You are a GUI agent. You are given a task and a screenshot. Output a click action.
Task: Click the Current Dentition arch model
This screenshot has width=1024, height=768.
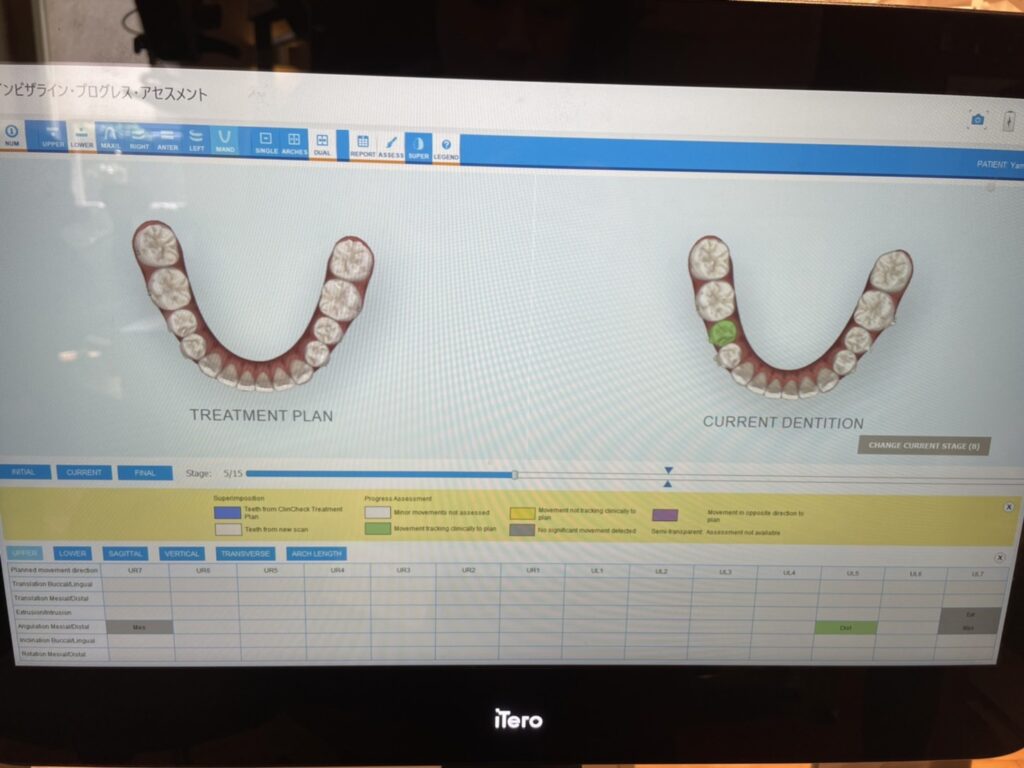click(x=799, y=317)
